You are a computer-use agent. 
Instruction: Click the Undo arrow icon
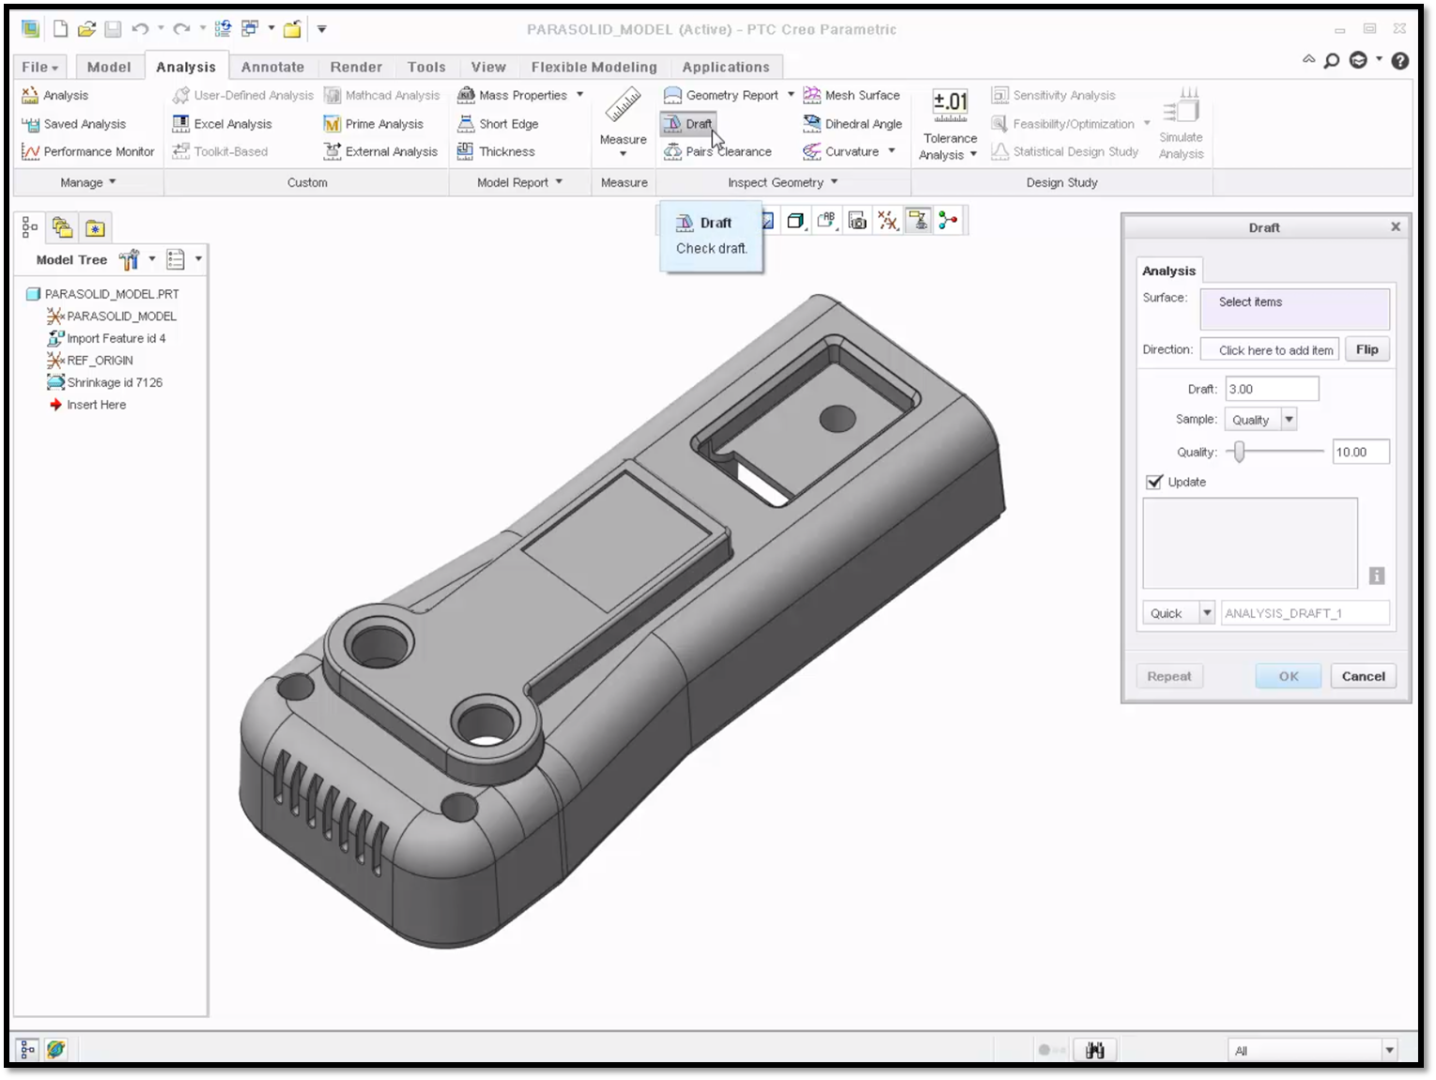[140, 29]
